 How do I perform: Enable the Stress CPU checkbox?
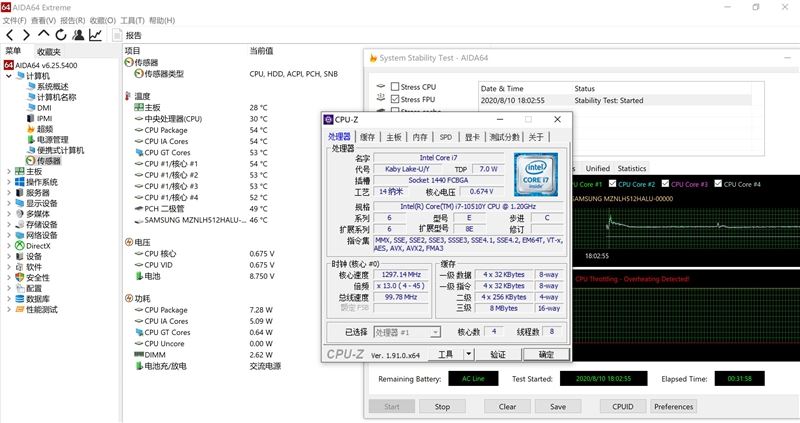[x=395, y=87]
